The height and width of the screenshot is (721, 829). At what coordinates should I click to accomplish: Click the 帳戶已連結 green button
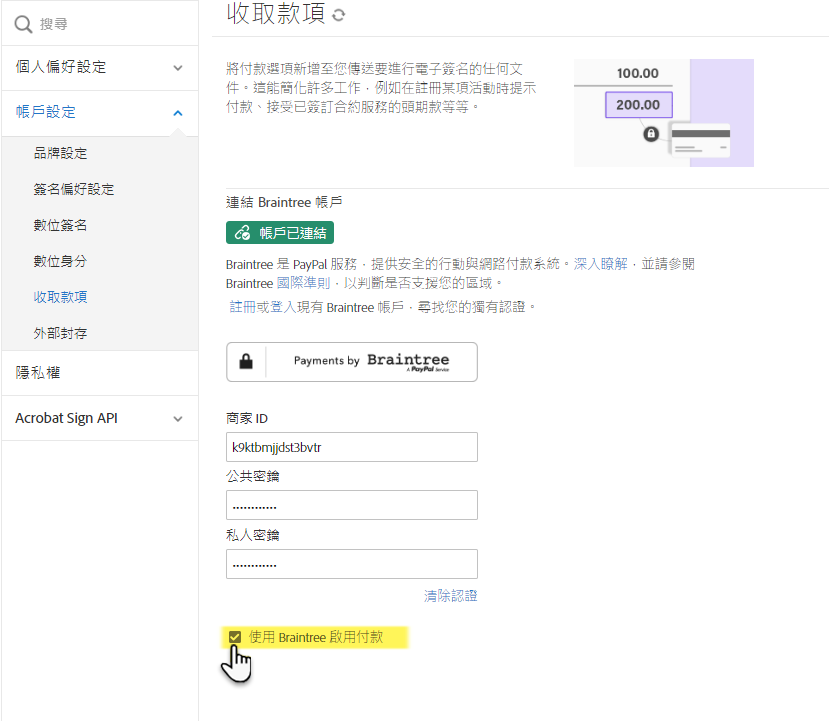coord(280,233)
